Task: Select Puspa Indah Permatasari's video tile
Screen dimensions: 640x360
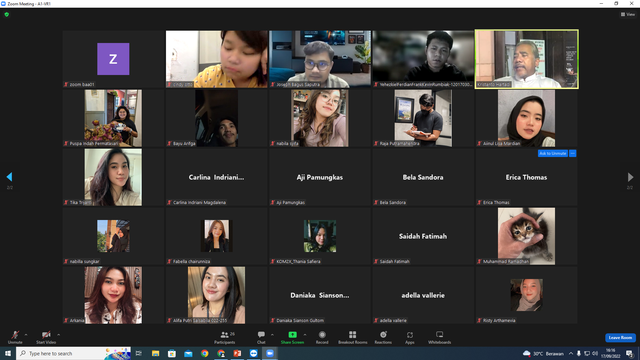Action: (113, 118)
